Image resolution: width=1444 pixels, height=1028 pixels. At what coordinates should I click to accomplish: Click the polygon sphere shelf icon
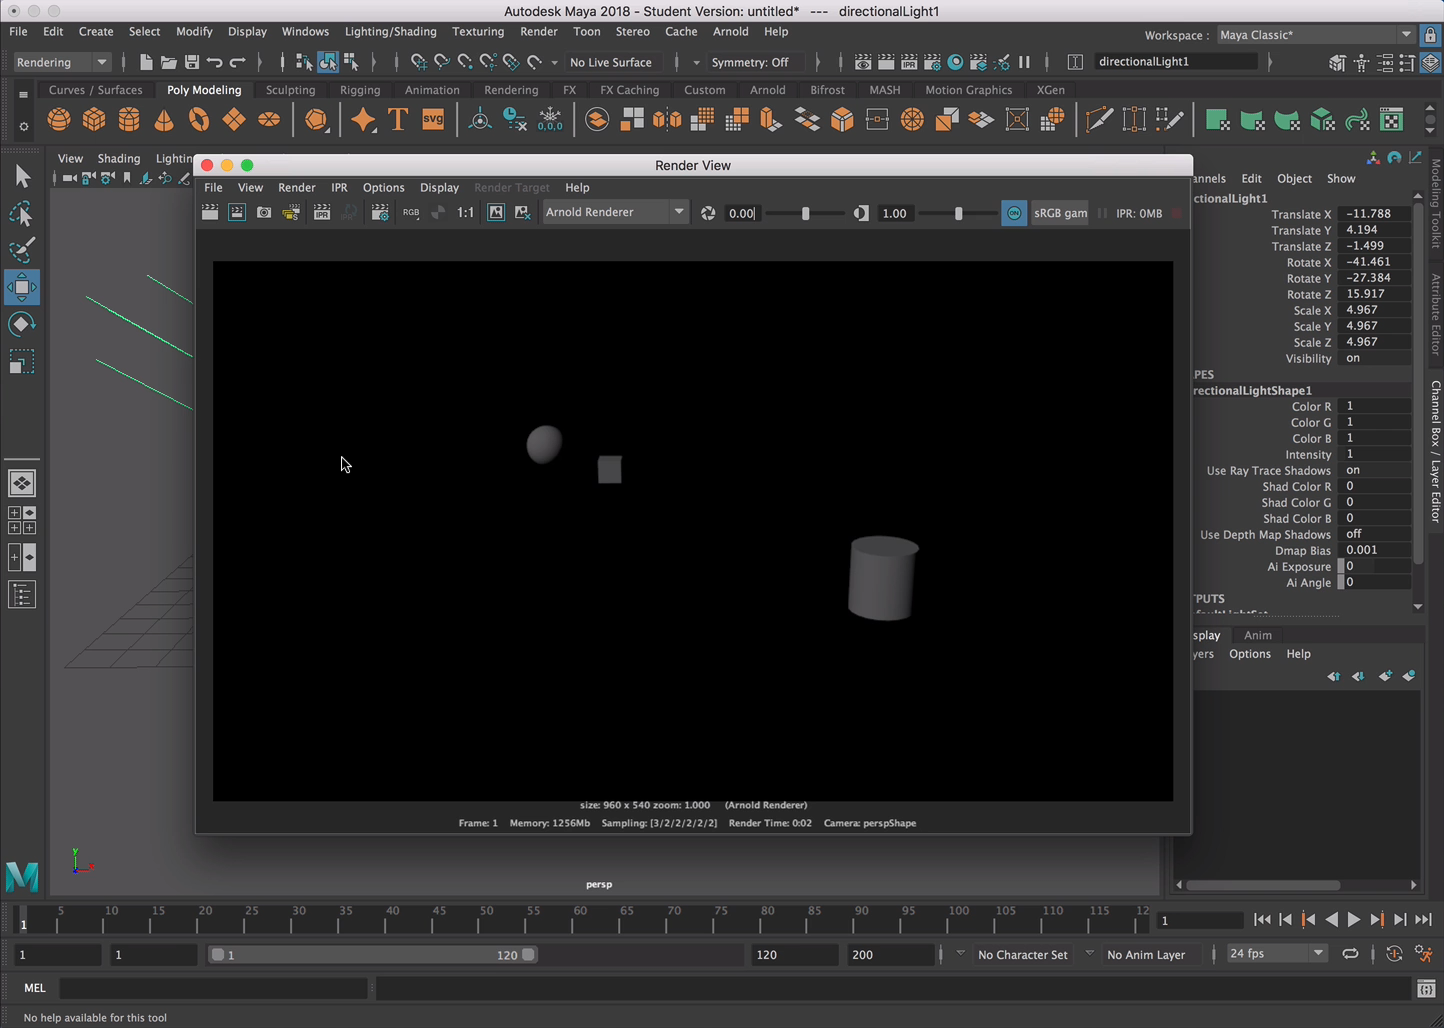pyautogui.click(x=59, y=120)
